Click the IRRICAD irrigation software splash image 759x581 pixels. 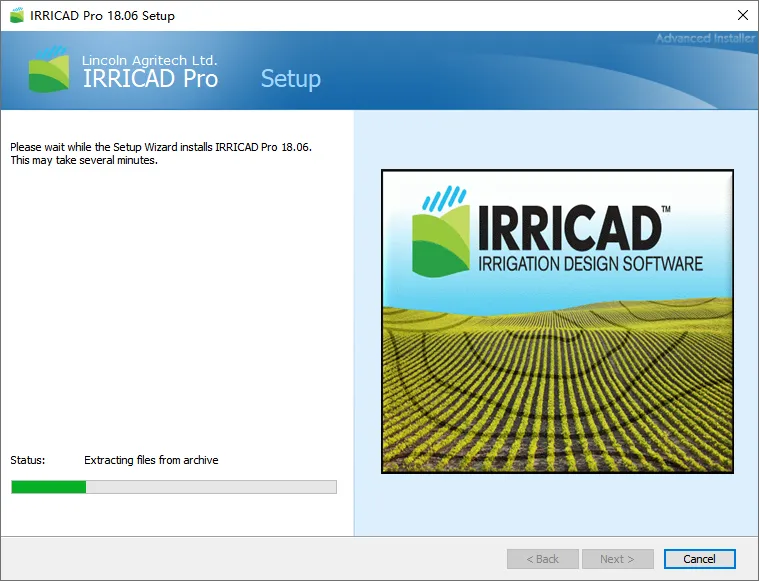click(x=557, y=321)
